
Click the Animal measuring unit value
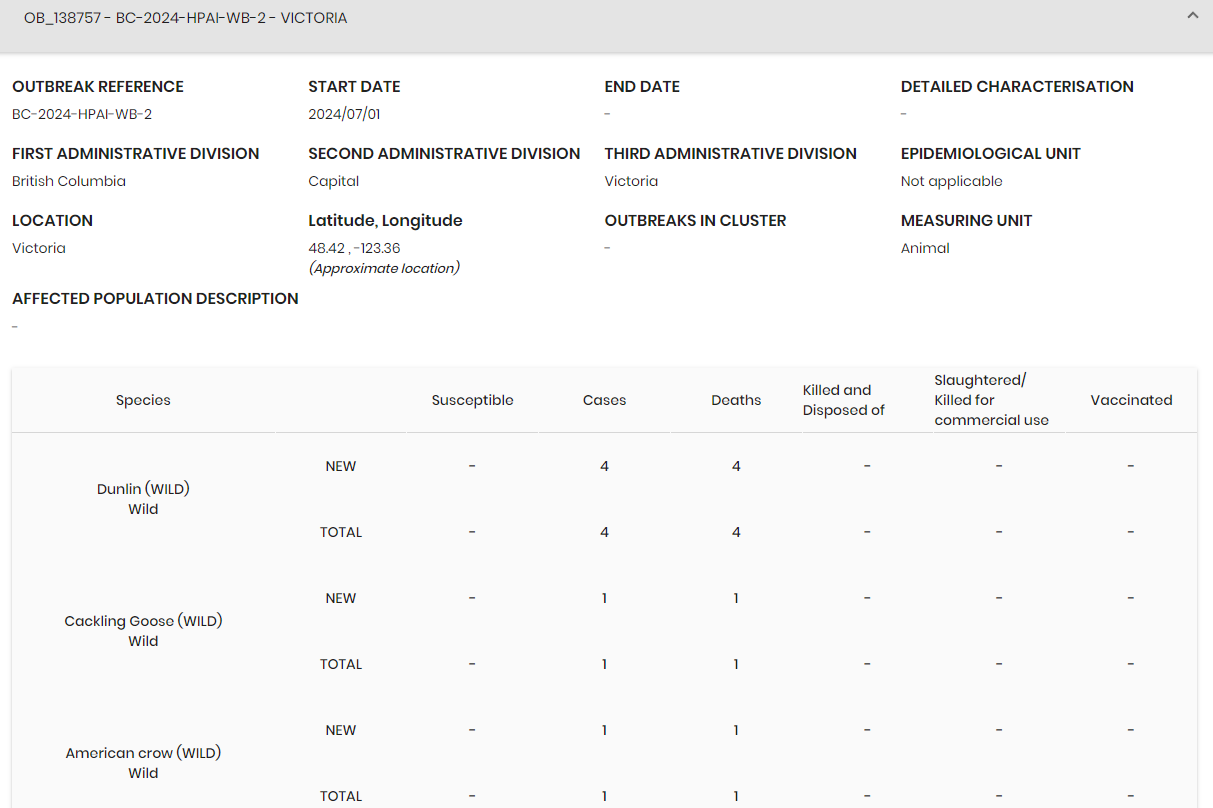point(925,248)
